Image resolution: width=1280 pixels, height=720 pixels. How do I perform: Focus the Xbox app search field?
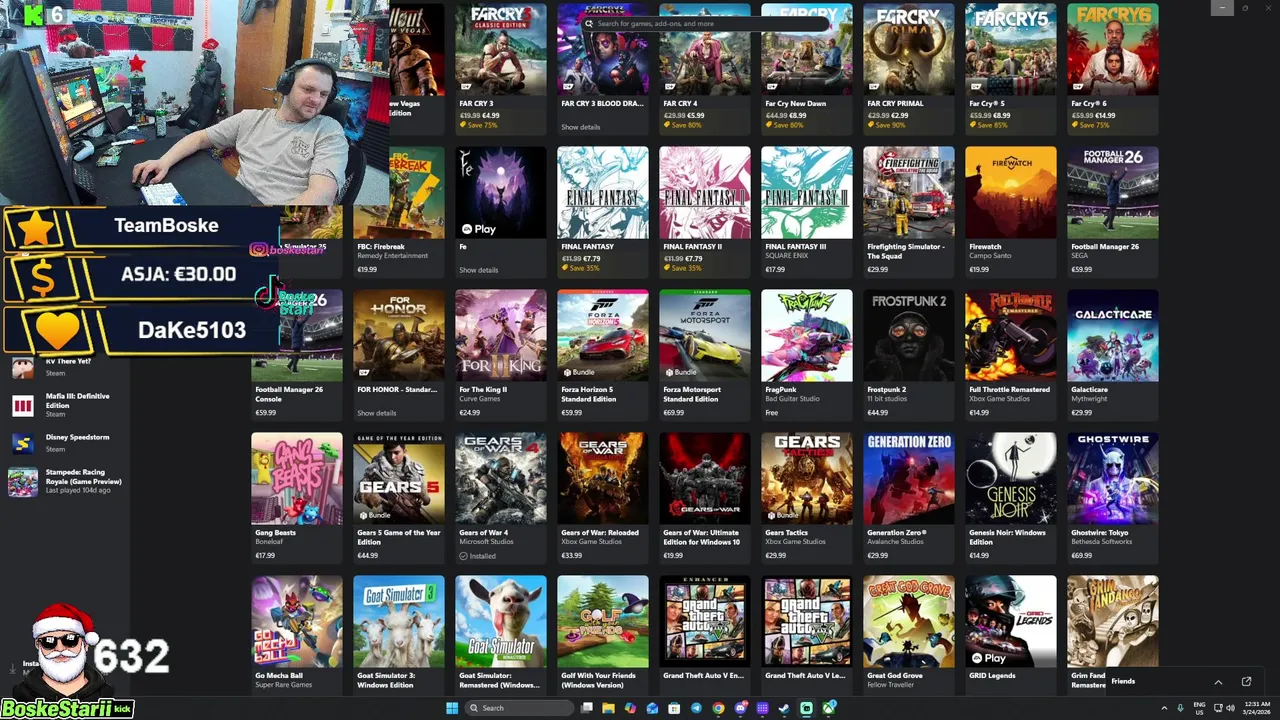705,23
